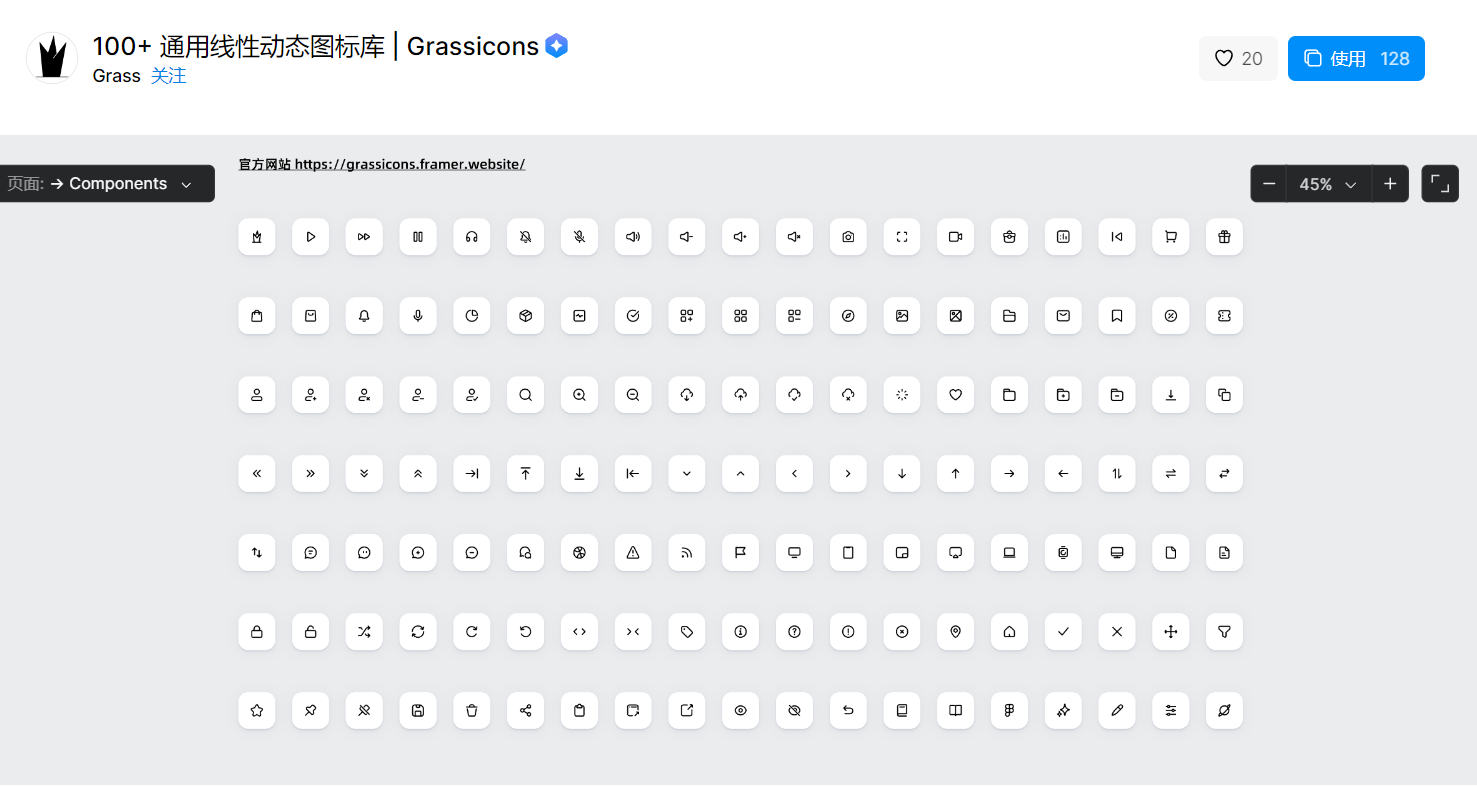Expand the 45% zoom level dropdown

(1328, 184)
